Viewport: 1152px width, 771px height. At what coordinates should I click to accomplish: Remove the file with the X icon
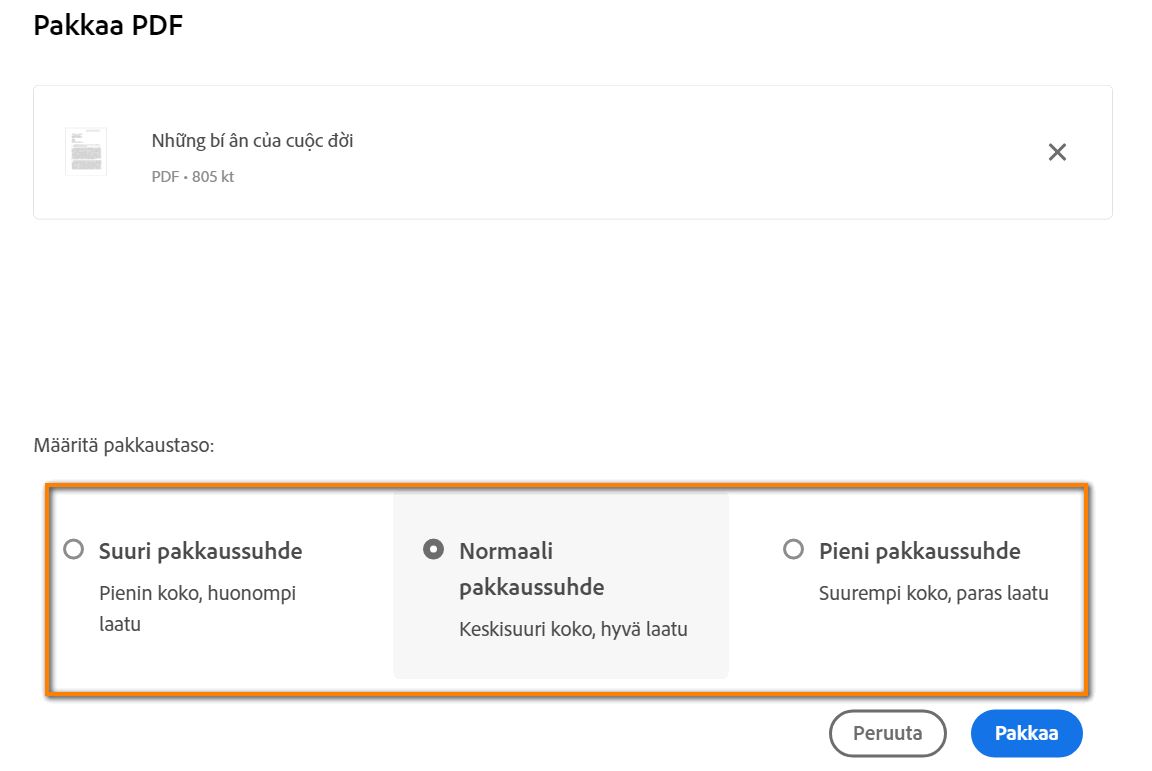[1058, 152]
